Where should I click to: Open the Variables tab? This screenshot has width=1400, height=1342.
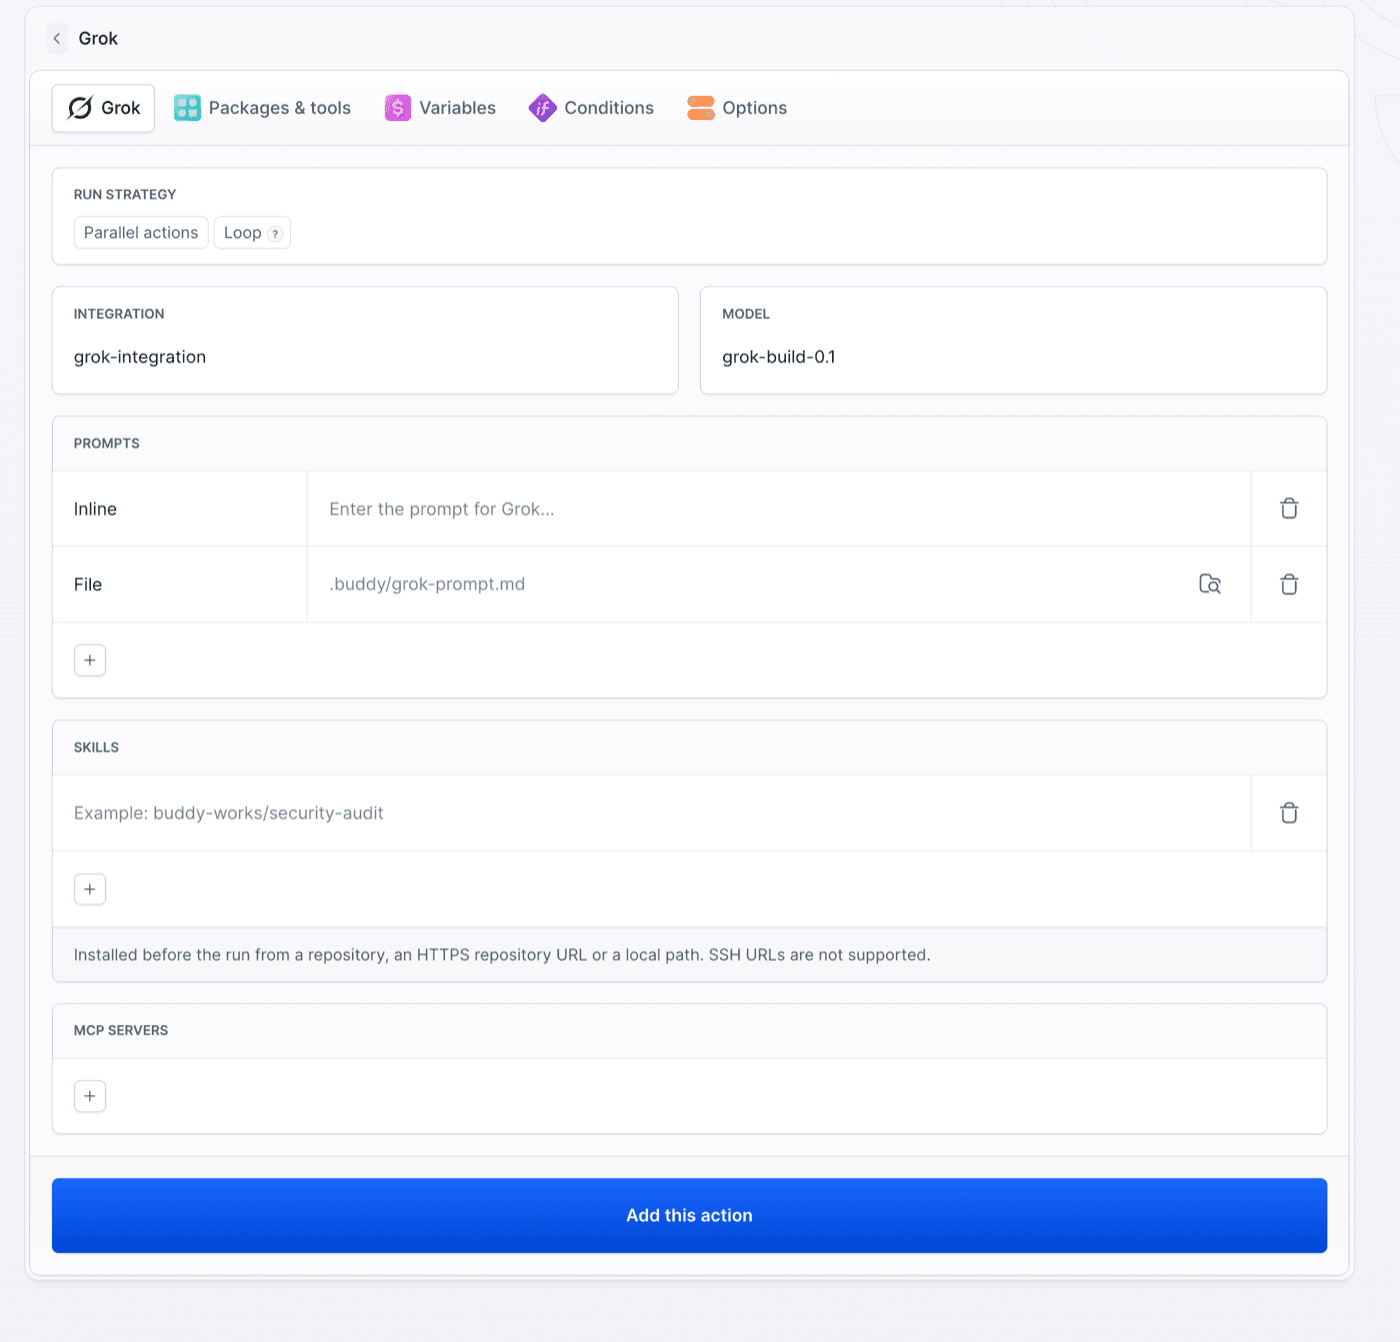(440, 108)
